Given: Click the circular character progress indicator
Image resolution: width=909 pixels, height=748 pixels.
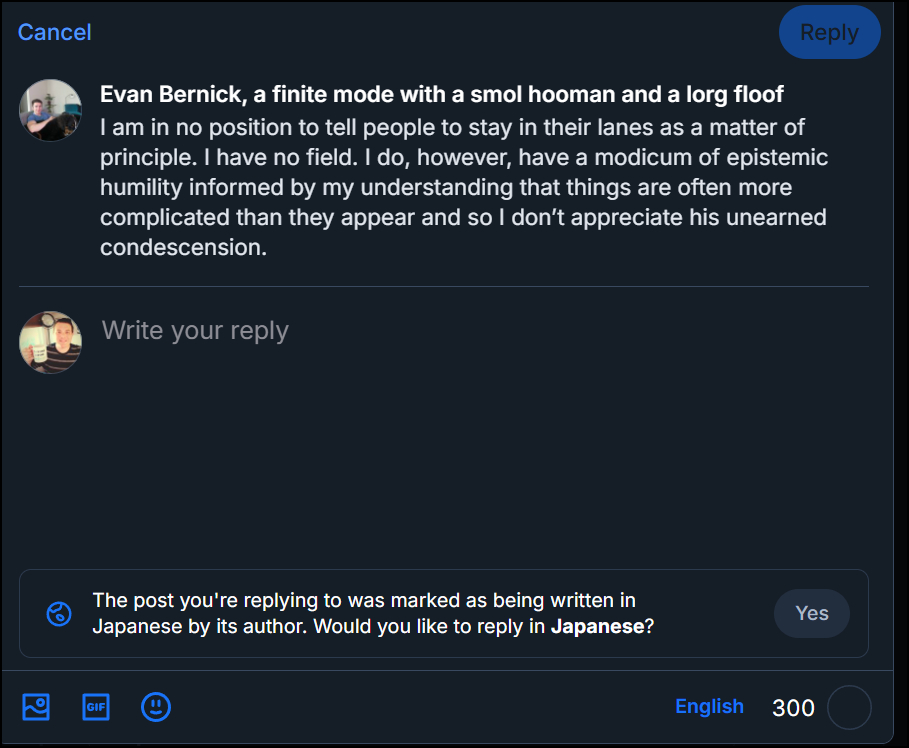Looking at the screenshot, I should (x=849, y=708).
